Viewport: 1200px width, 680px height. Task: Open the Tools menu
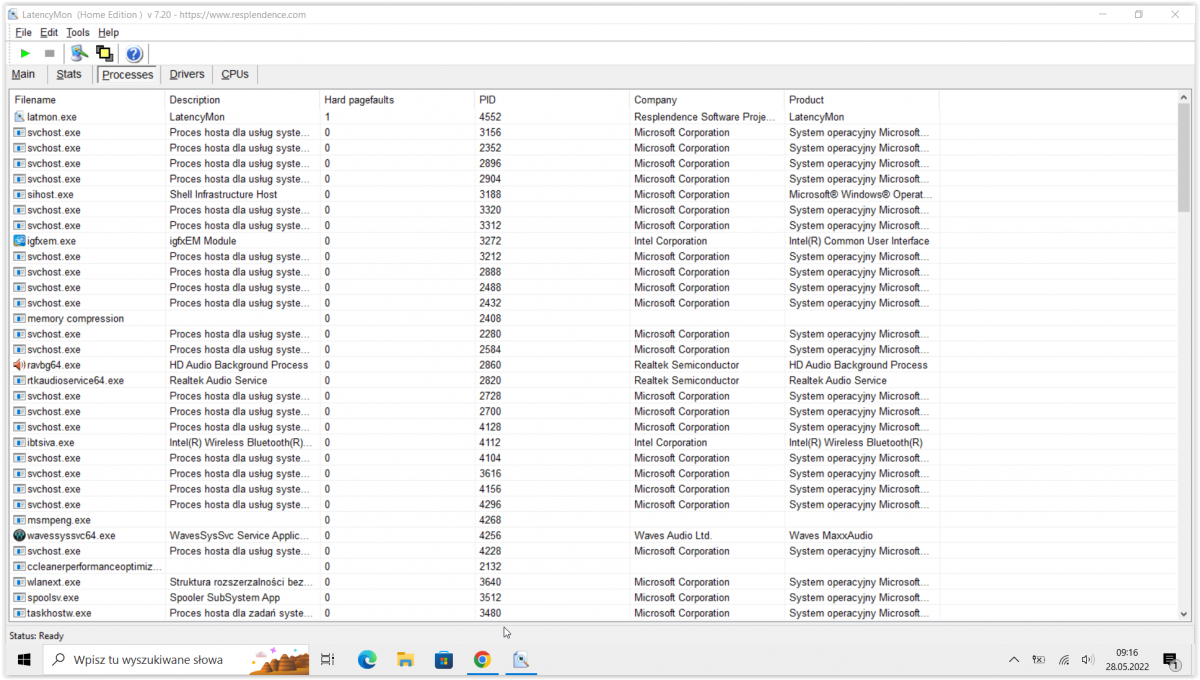point(78,33)
